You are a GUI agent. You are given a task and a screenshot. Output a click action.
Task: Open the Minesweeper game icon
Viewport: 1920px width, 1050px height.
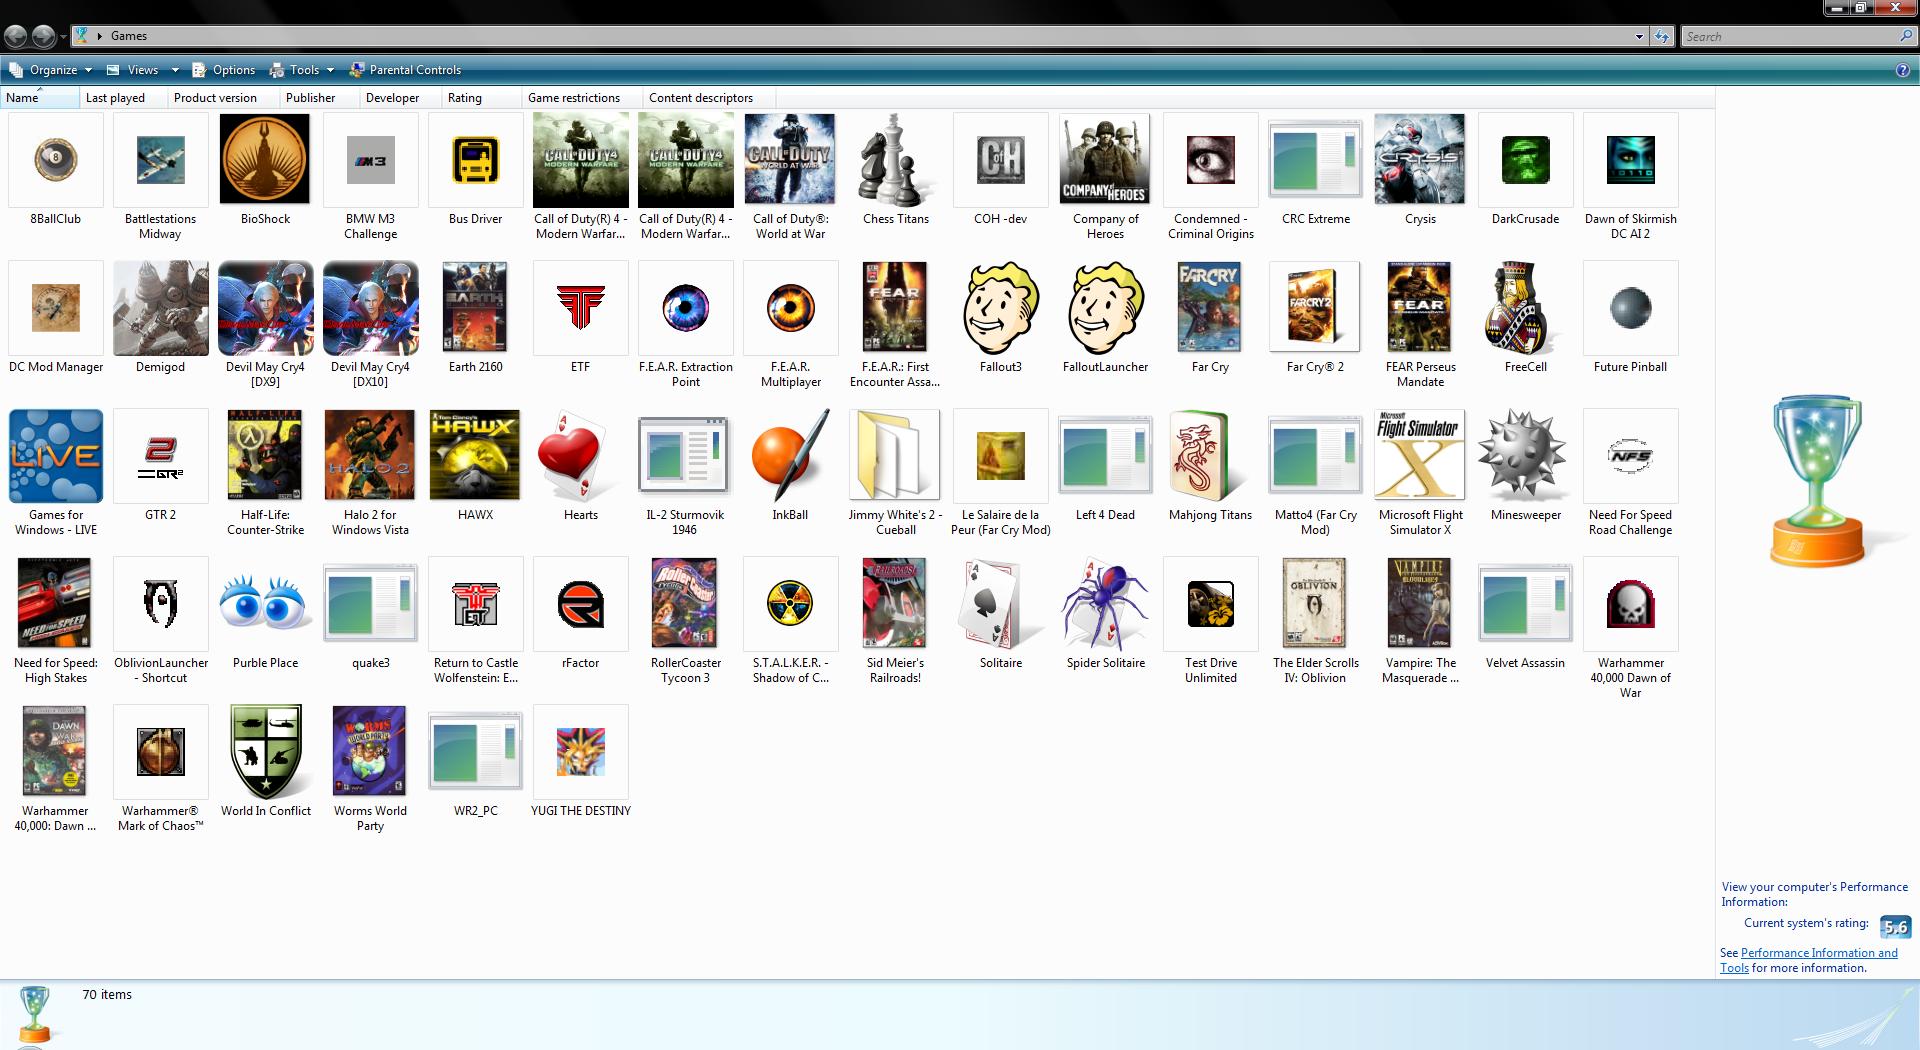tap(1525, 455)
